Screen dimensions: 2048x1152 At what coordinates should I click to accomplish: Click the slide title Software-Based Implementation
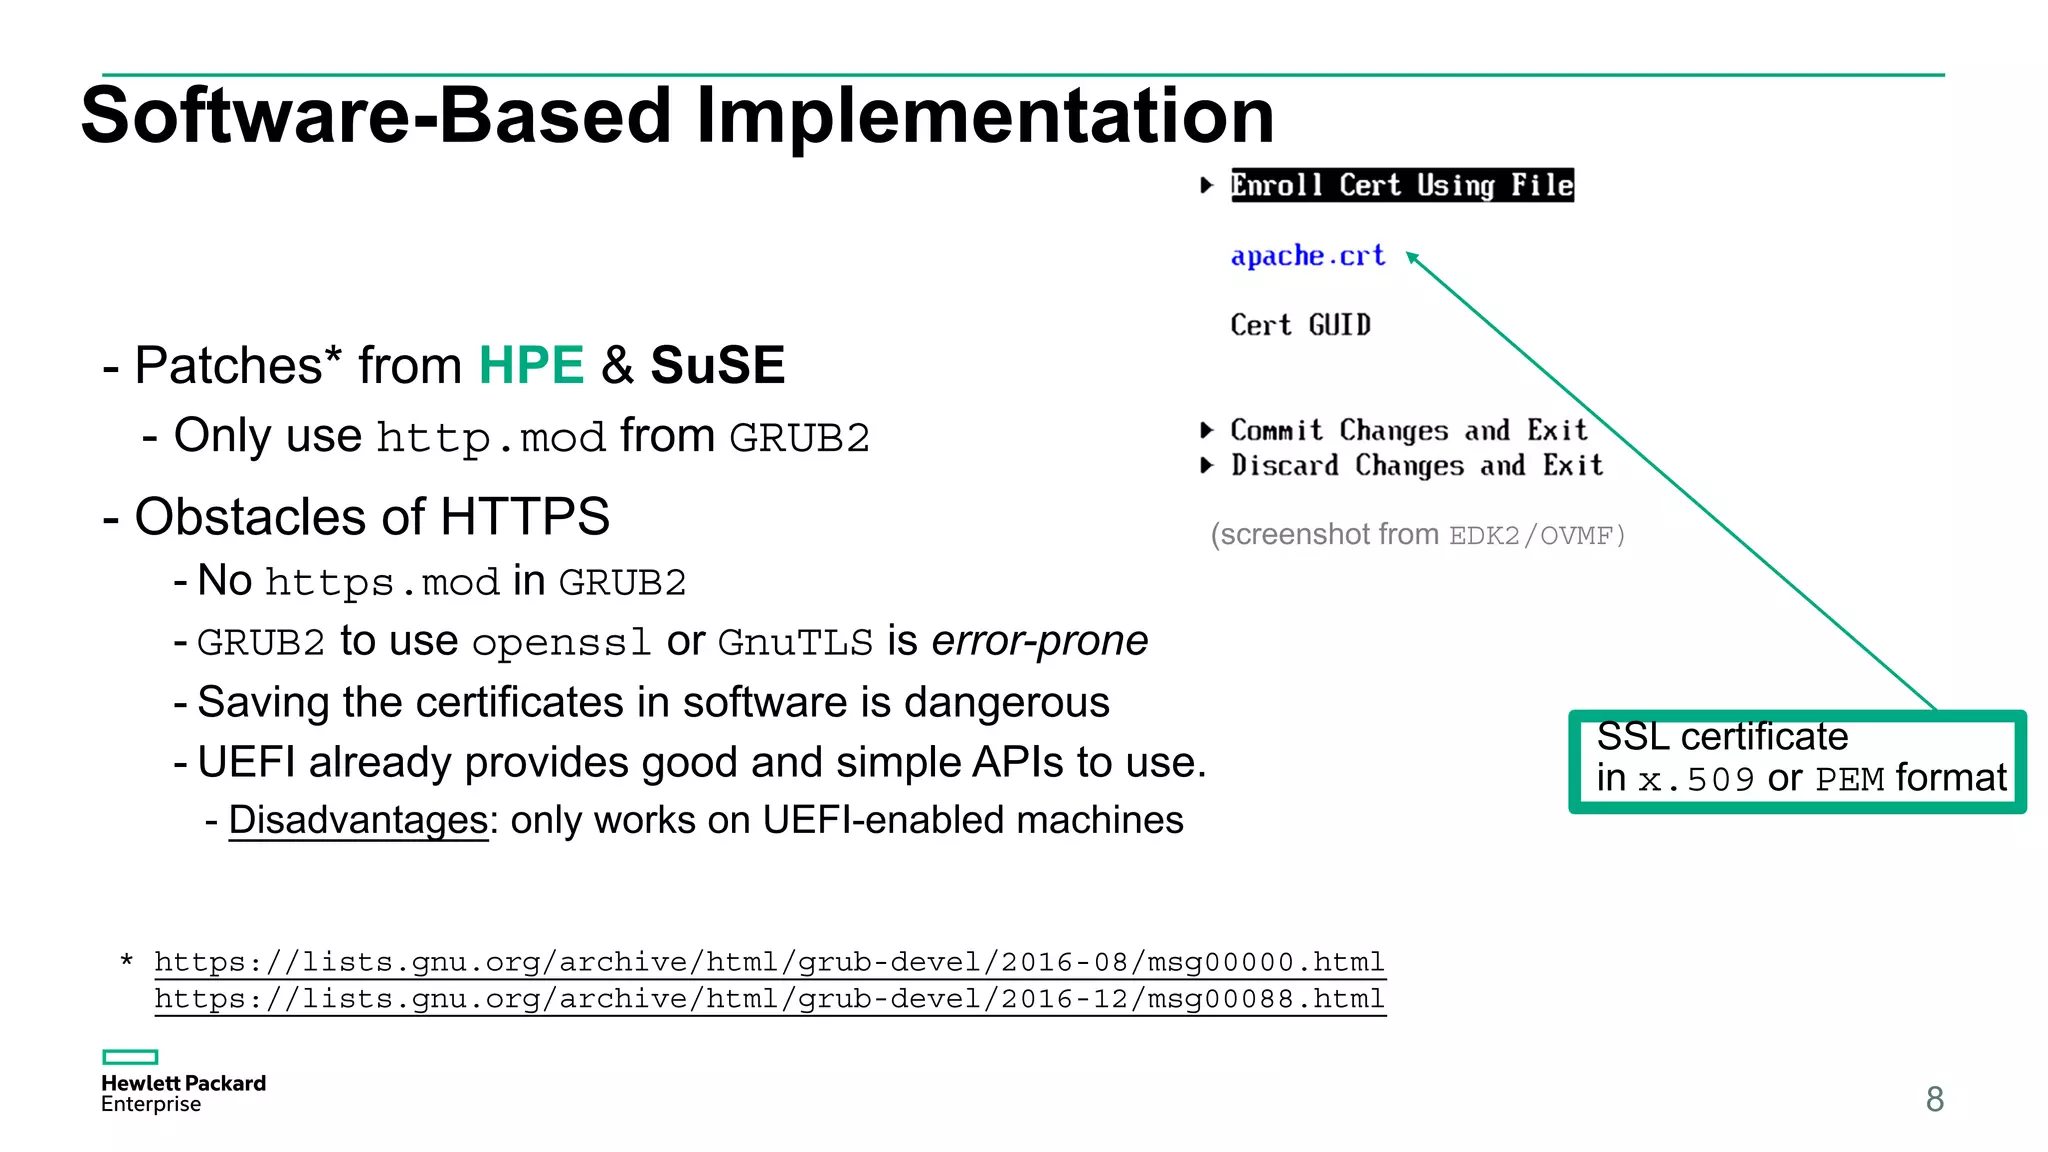click(677, 116)
